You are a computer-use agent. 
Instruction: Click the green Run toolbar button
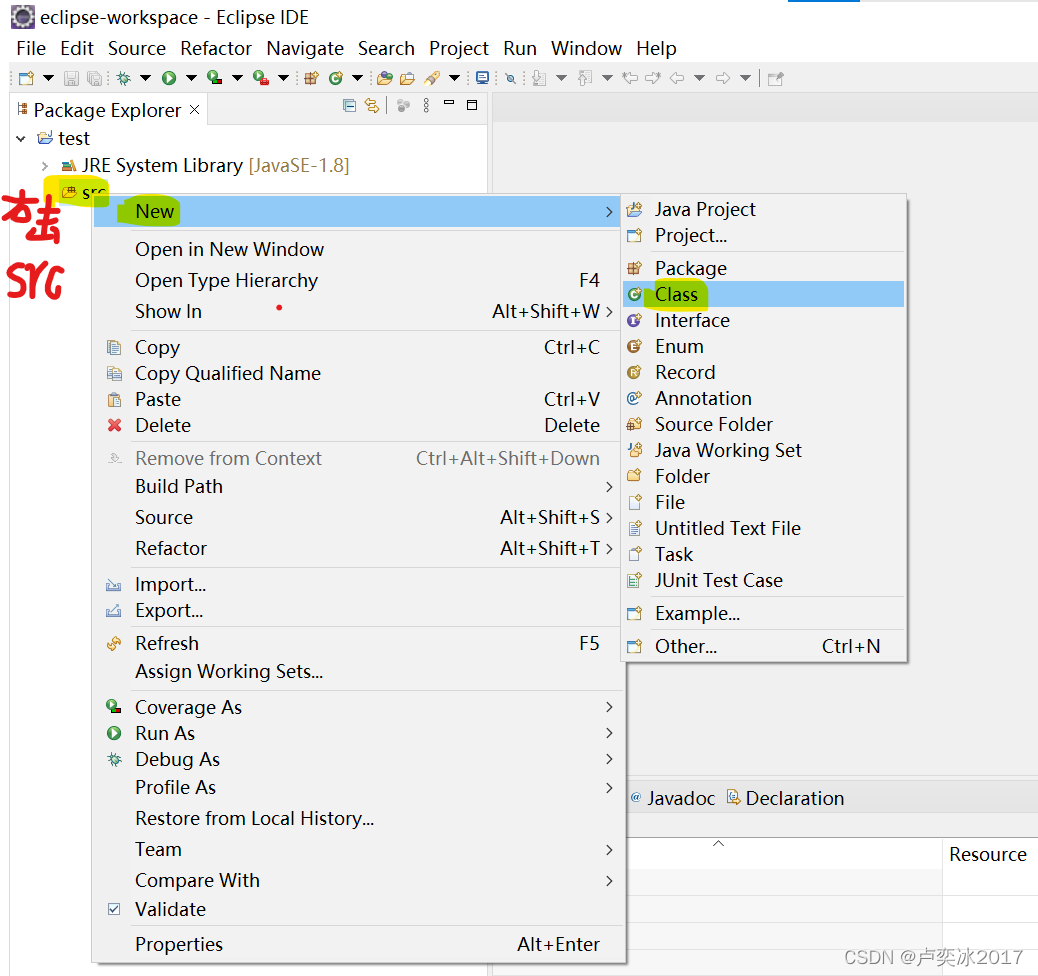pos(169,78)
